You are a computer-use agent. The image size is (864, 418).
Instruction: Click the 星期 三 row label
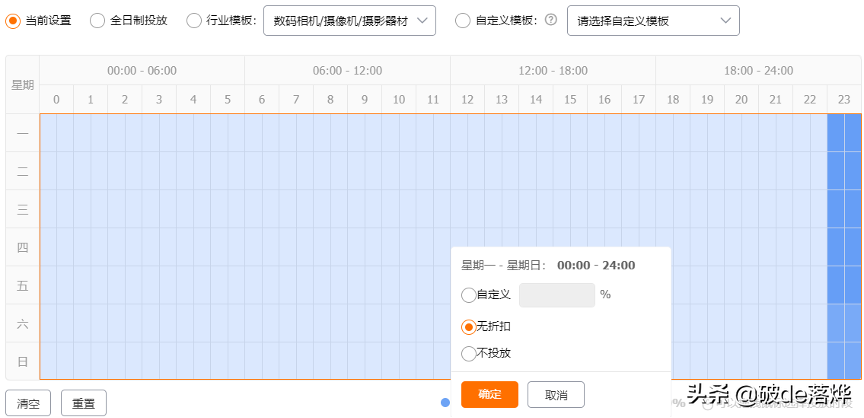pos(22,209)
